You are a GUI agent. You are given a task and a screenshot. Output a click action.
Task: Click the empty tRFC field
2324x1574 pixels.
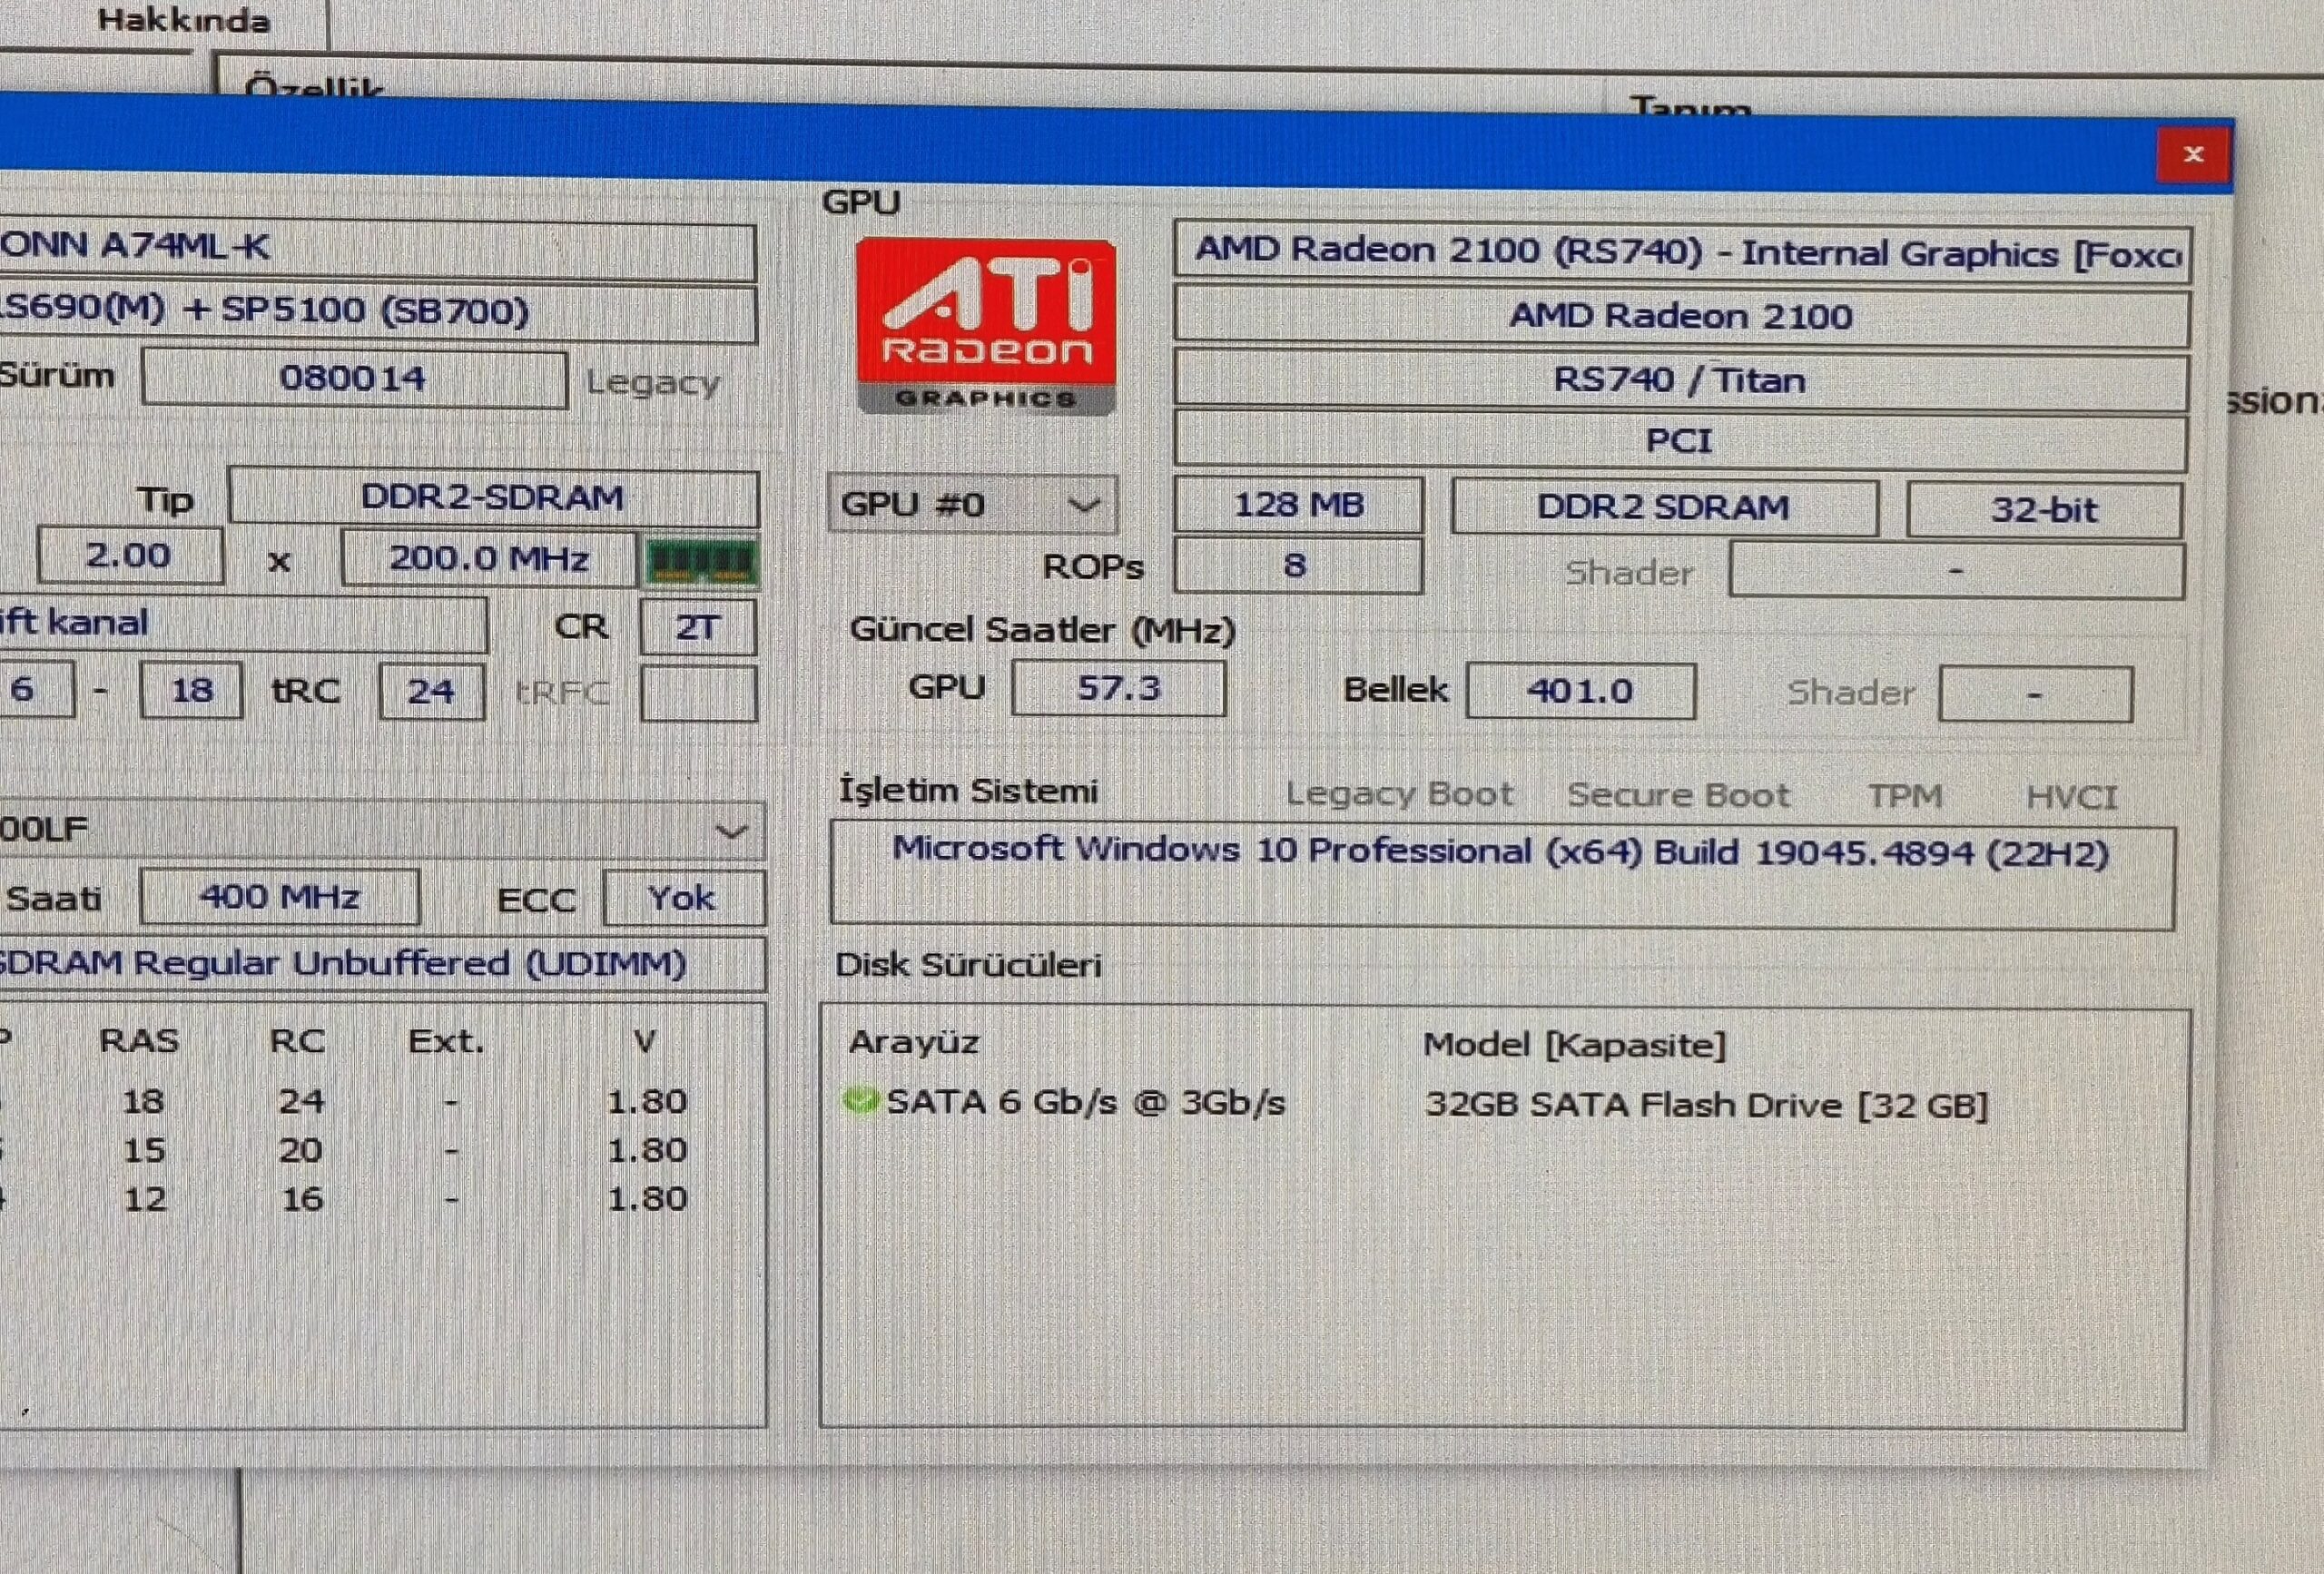coord(698,693)
